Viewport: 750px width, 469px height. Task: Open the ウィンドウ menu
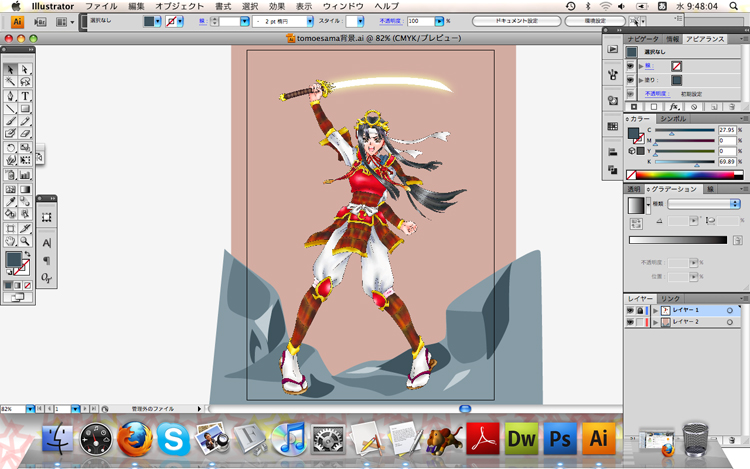343,6
